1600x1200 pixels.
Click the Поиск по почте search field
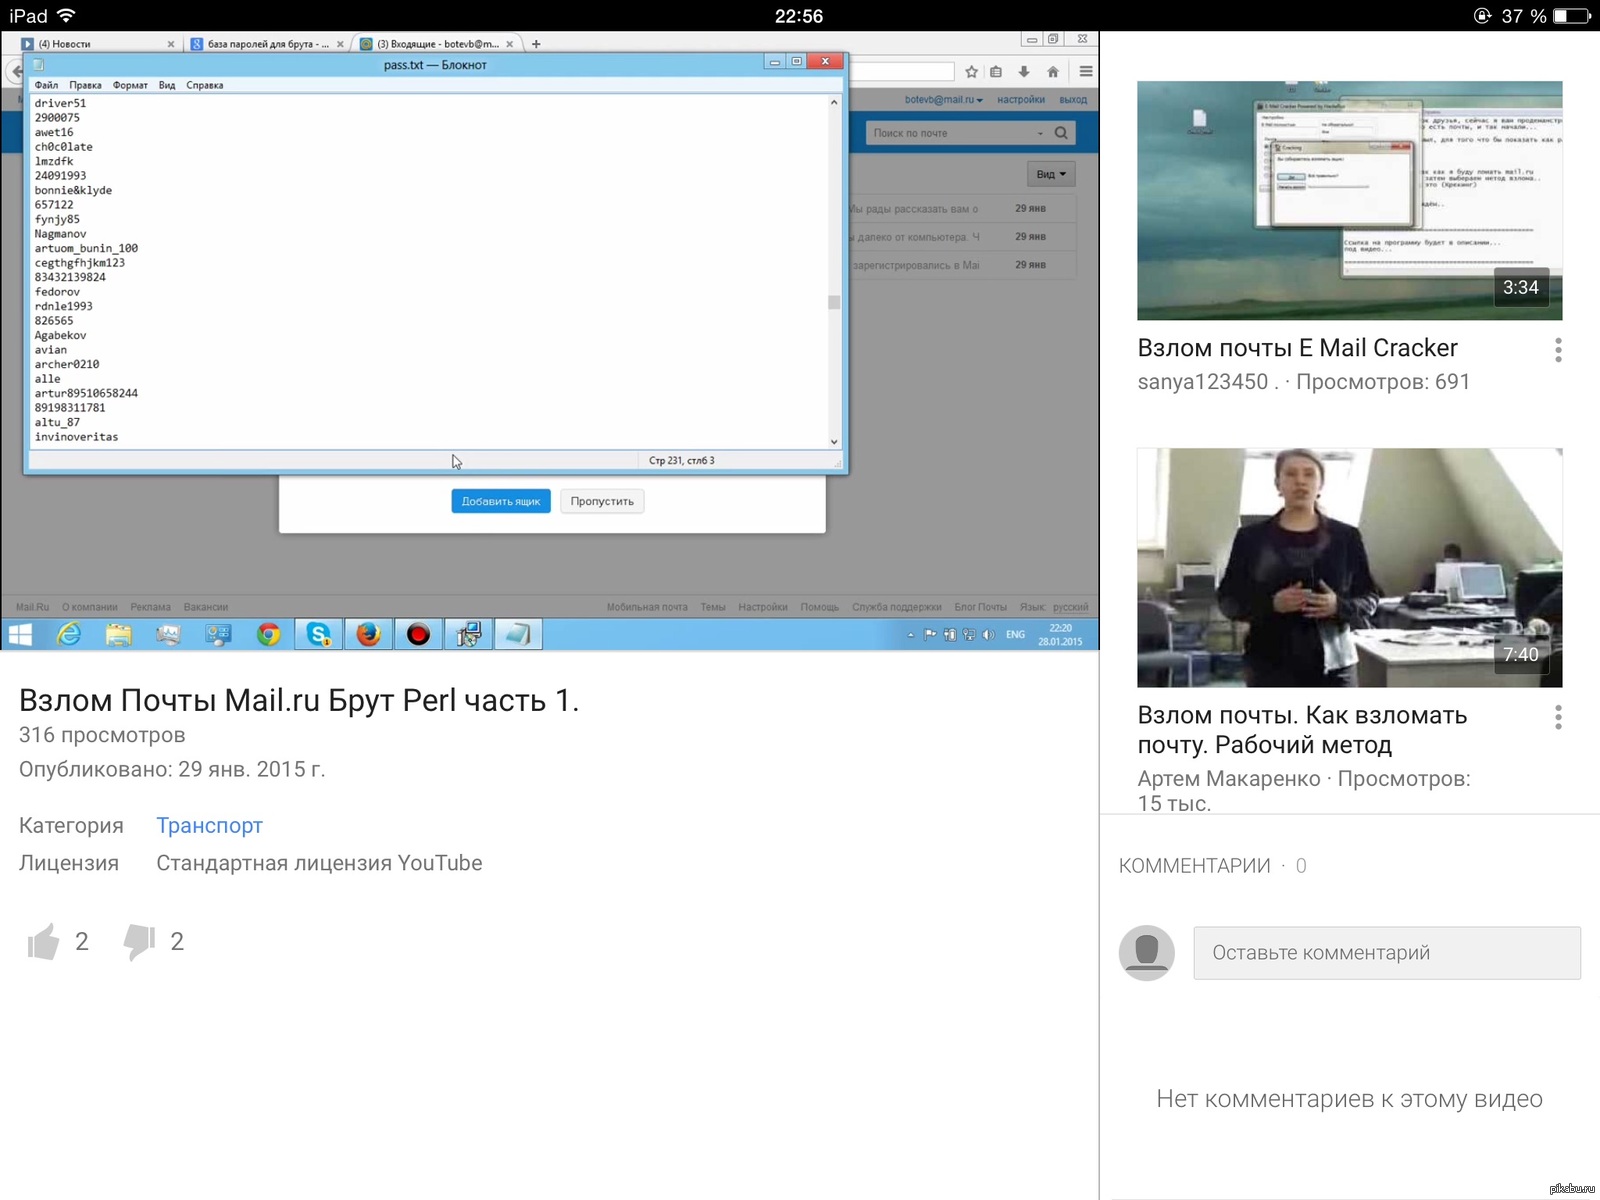pos(955,133)
